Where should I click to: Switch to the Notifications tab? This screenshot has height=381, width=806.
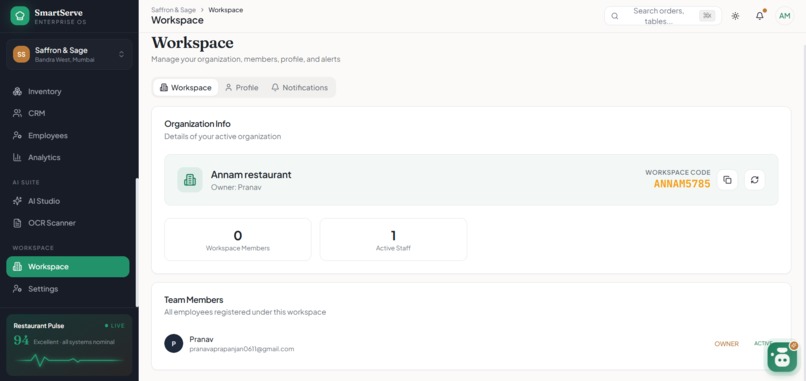[x=300, y=87]
